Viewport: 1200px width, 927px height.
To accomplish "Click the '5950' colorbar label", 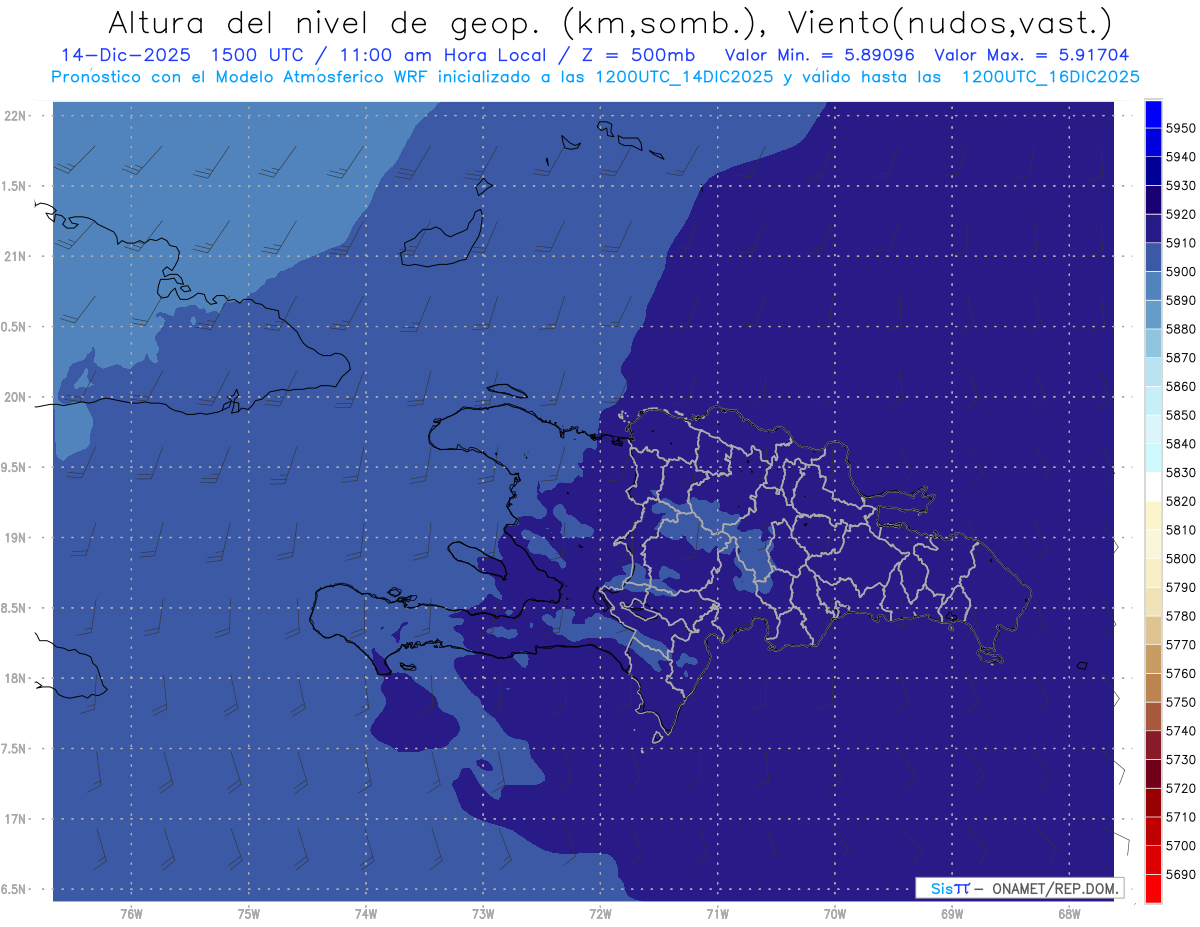I will coord(1180,128).
